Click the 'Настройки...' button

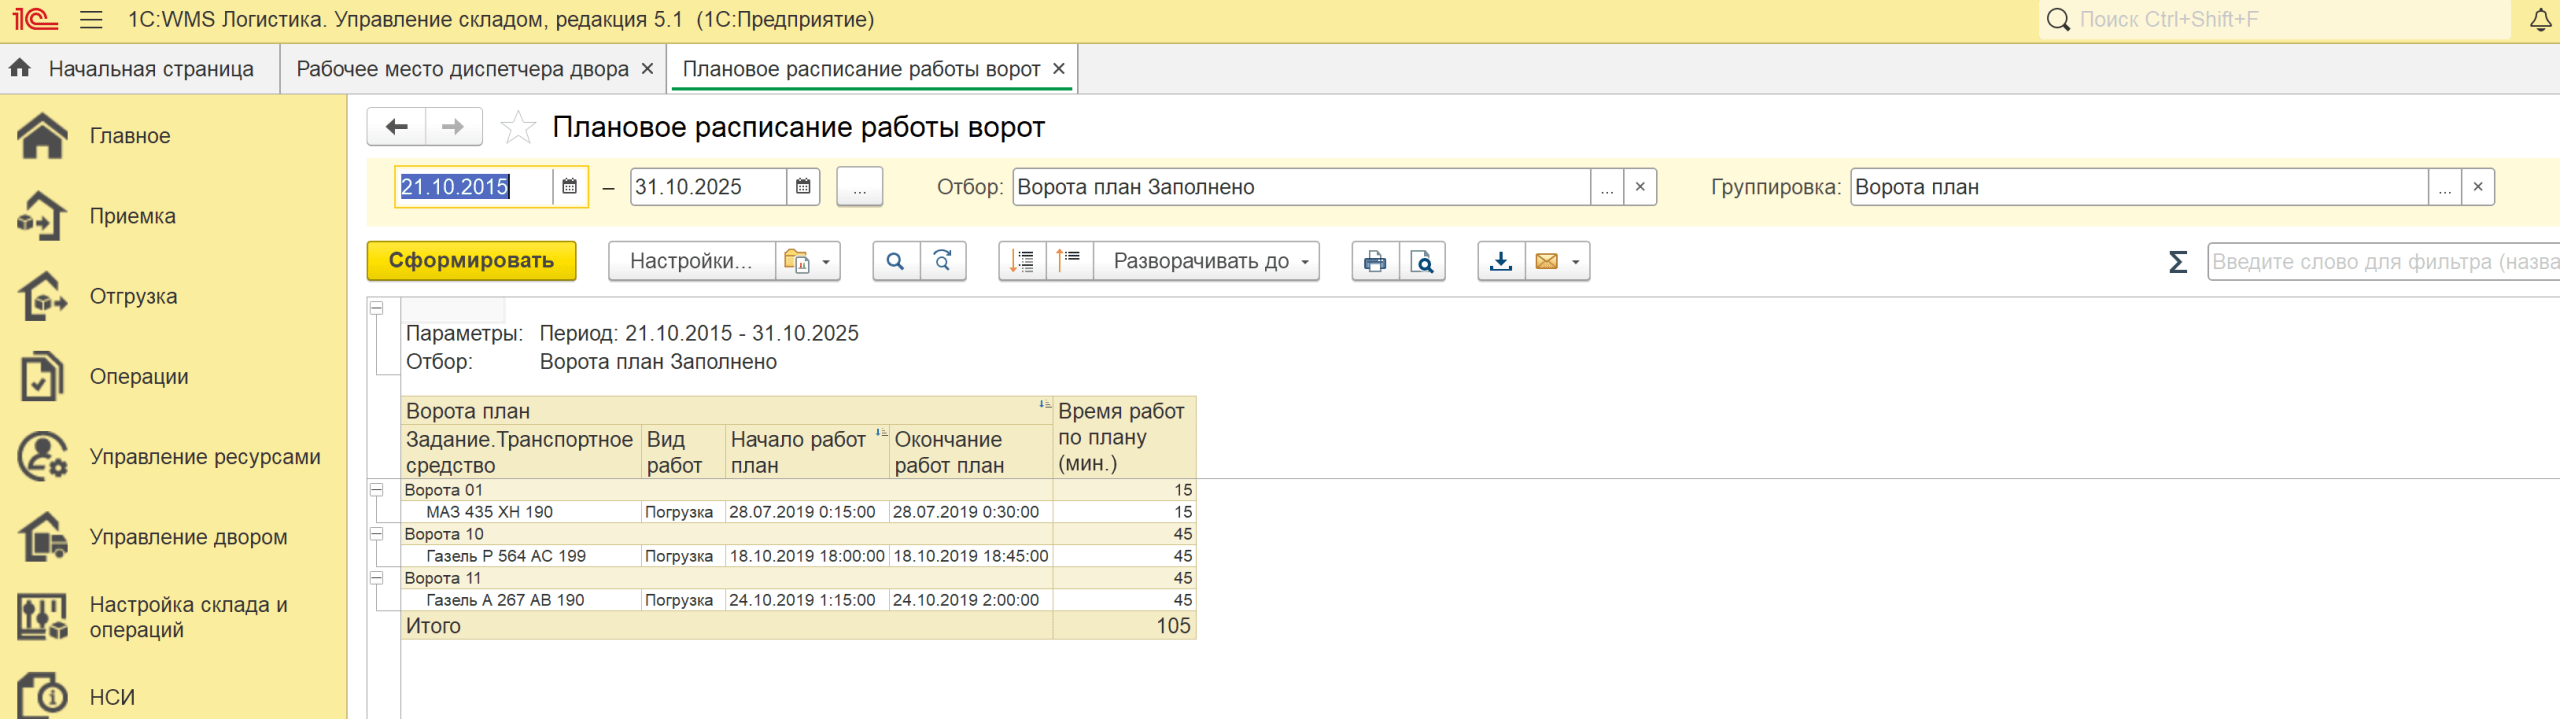[691, 261]
